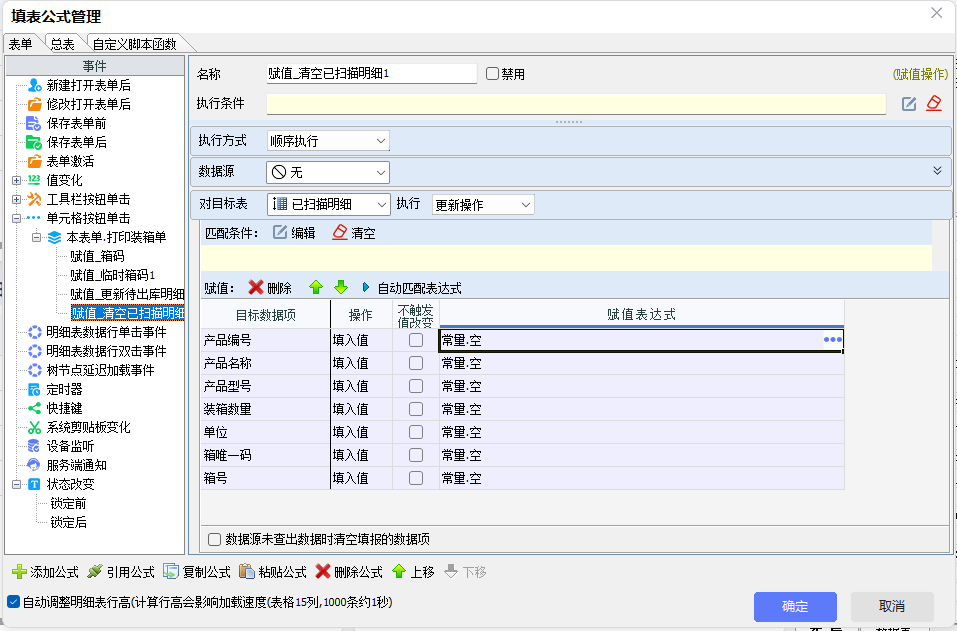Click the 保存表单后 icon
Screen dimensions: 957x631
[x=33, y=142]
